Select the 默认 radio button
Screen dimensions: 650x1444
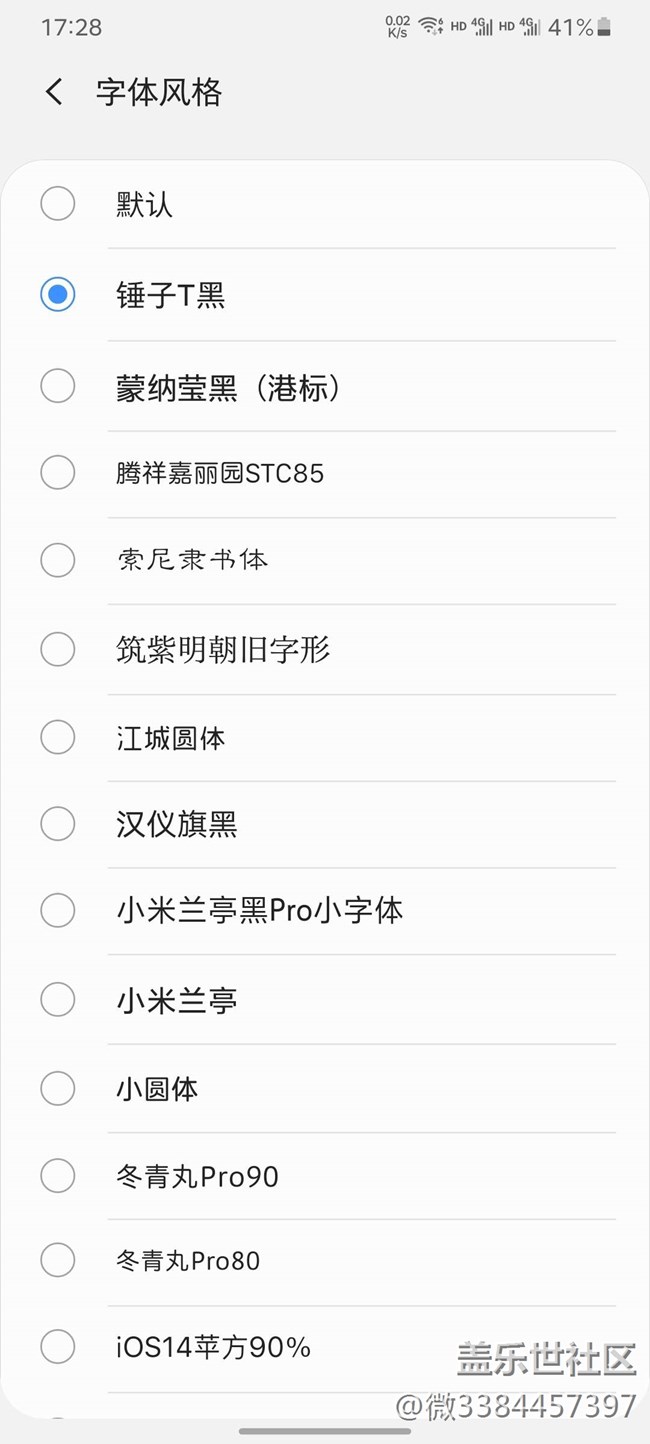pos(57,204)
